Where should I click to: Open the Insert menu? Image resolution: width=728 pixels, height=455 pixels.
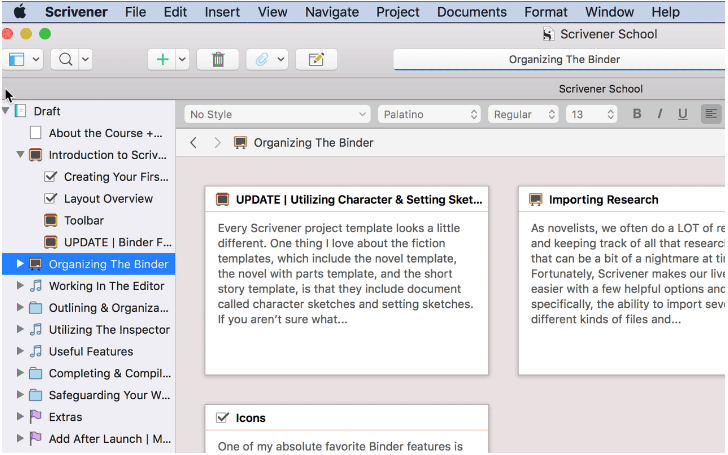point(222,12)
